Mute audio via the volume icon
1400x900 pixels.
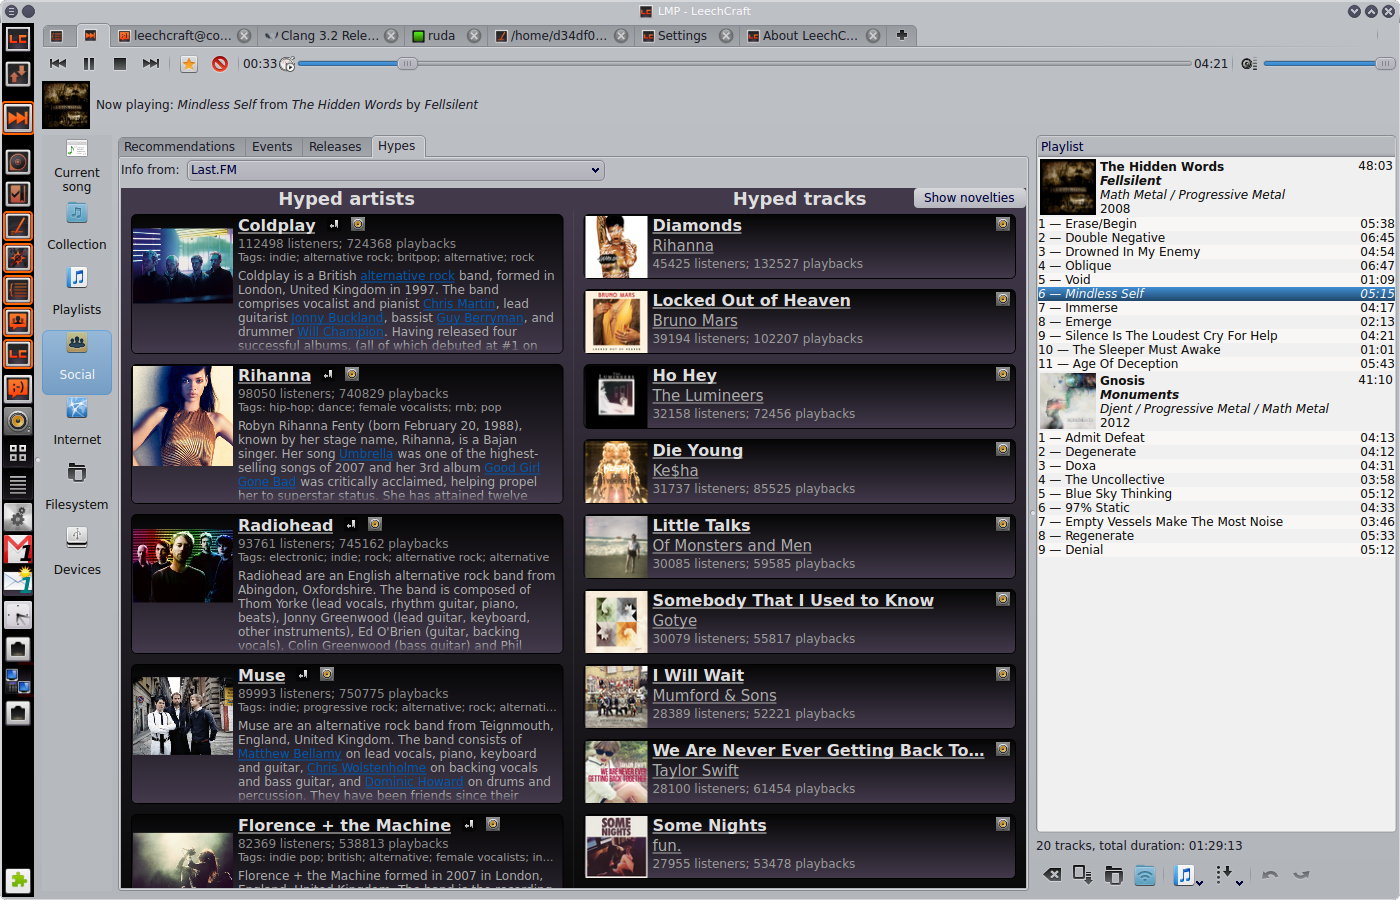pos(1248,63)
